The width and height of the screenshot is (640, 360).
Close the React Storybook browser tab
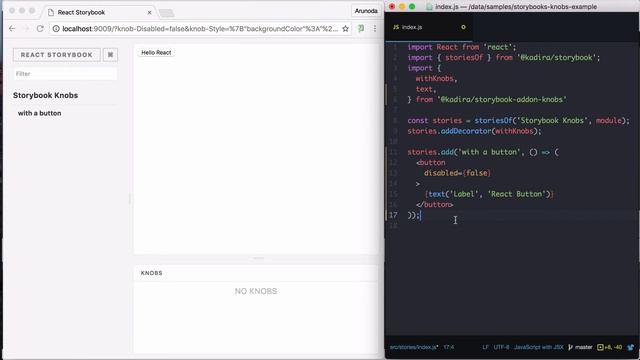pyautogui.click(x=149, y=13)
